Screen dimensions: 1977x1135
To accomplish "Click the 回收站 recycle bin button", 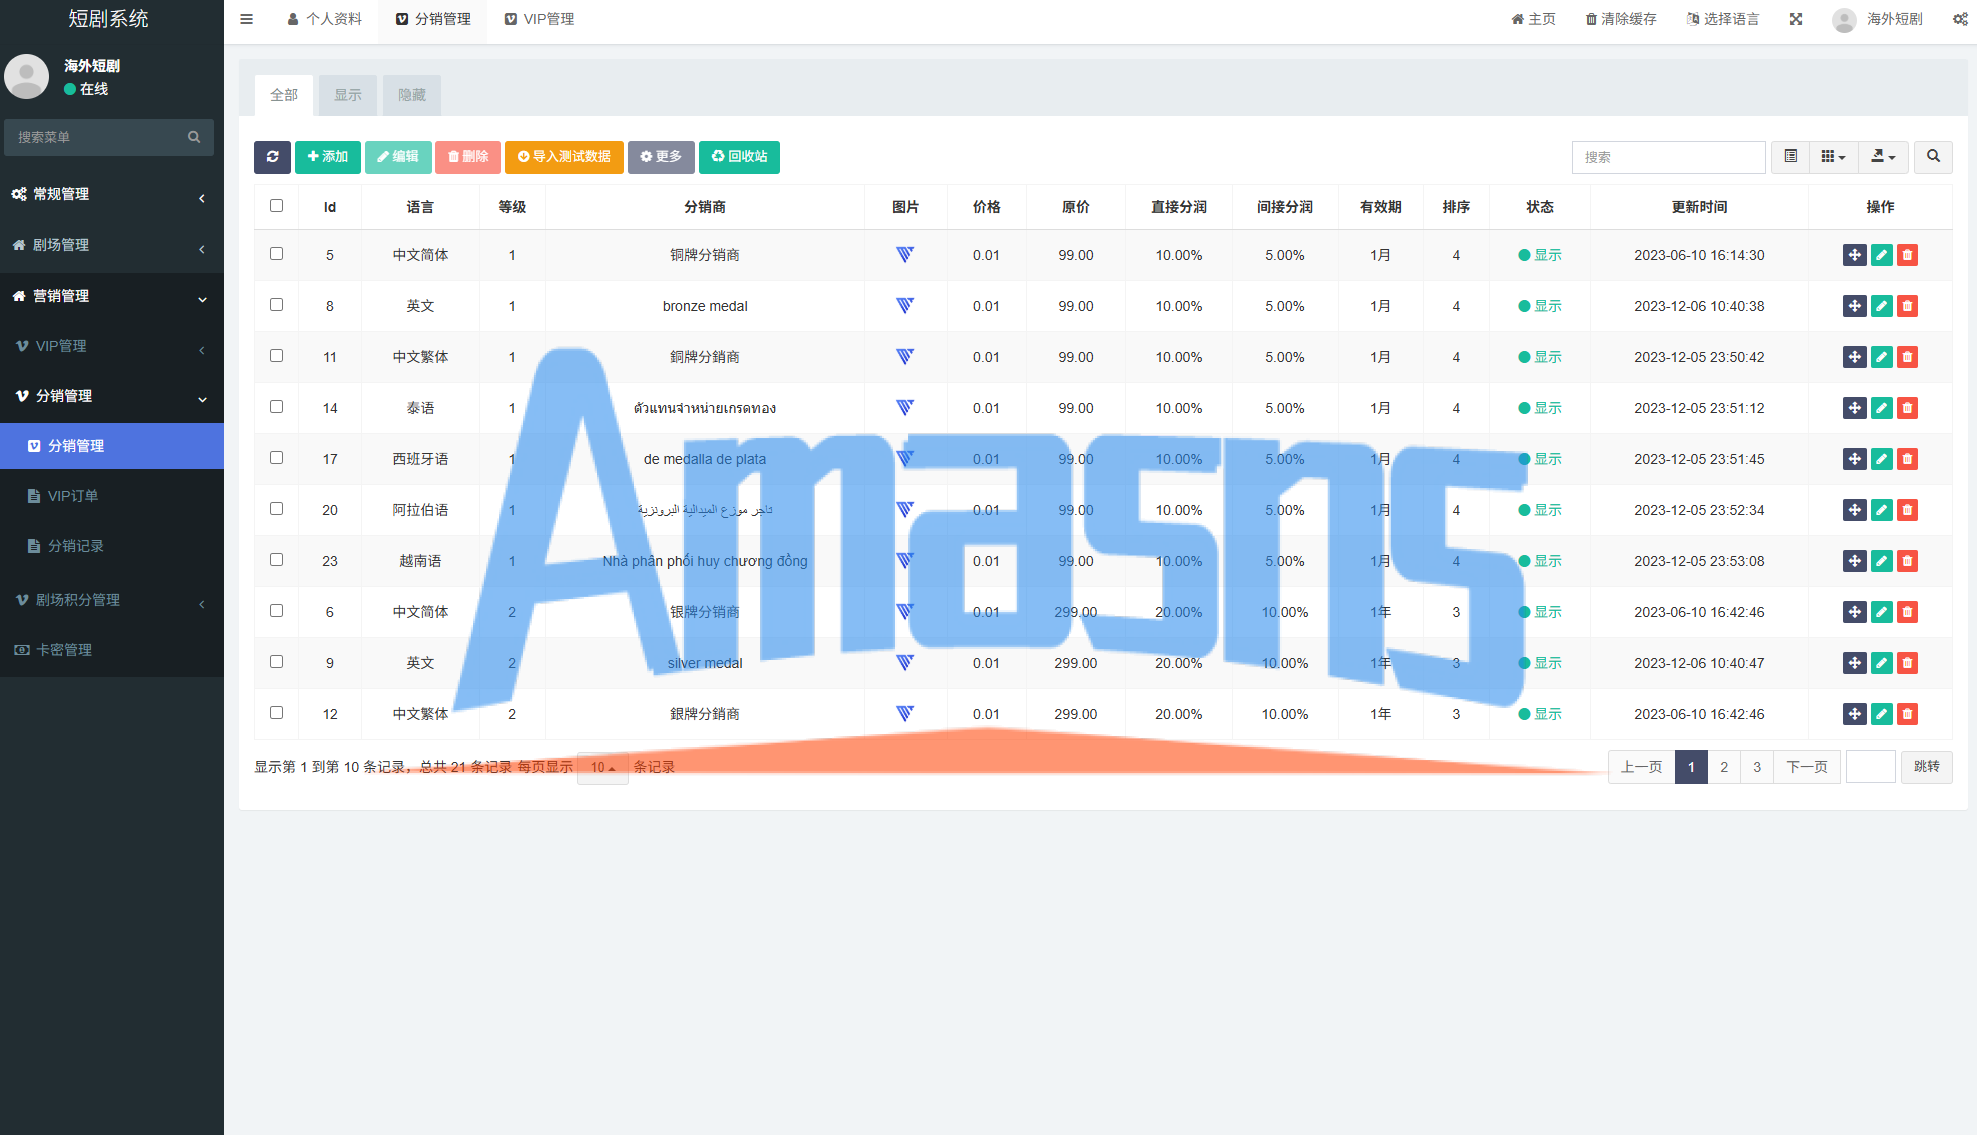I will click(x=739, y=157).
